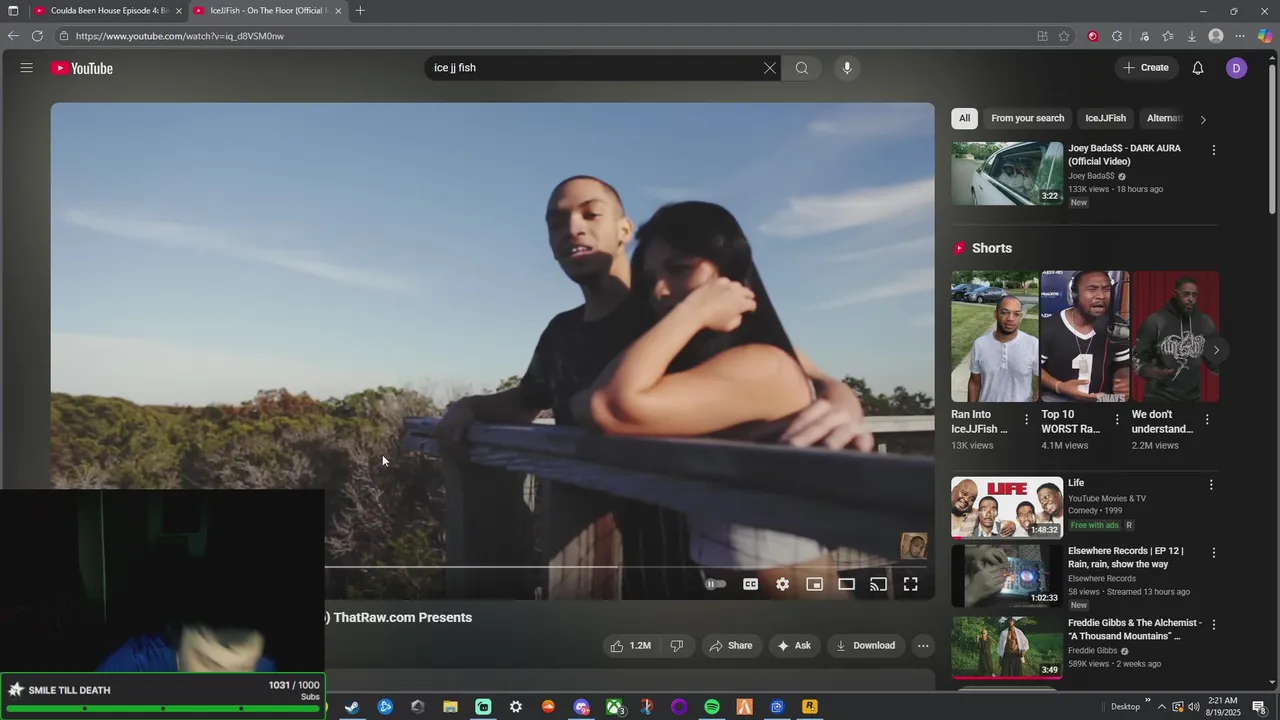This screenshot has height=720, width=1280.
Task: Add this page to favorites star
Action: [x=1064, y=36]
